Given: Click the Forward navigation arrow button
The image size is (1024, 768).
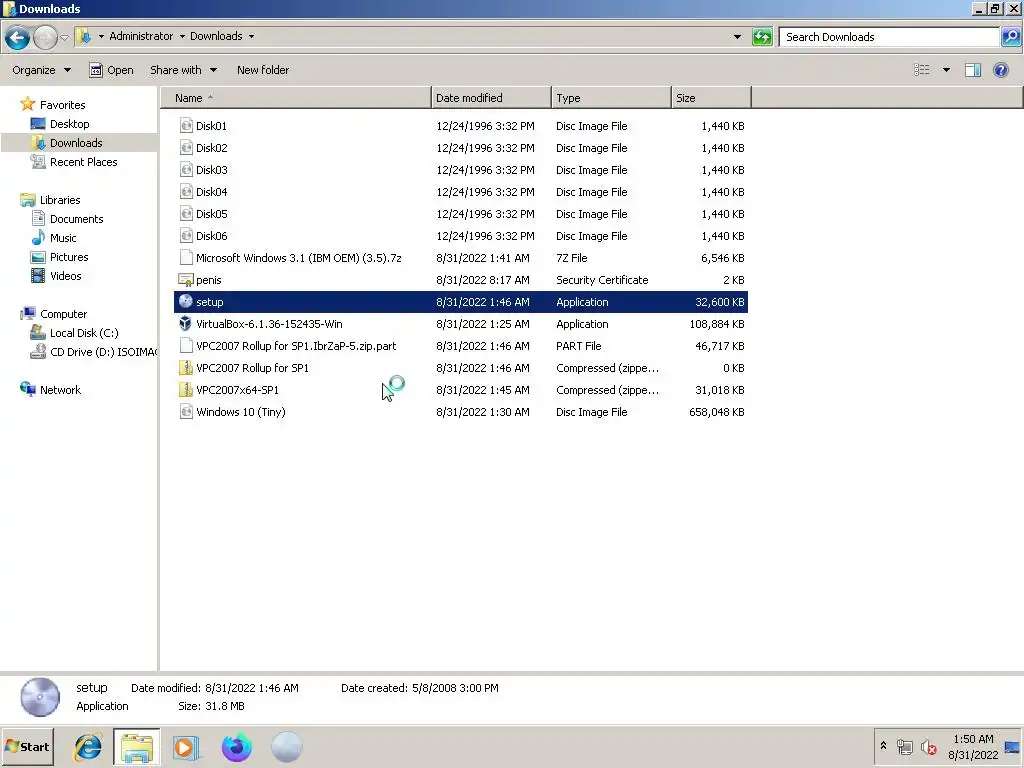Looking at the screenshot, I should 45,37.
